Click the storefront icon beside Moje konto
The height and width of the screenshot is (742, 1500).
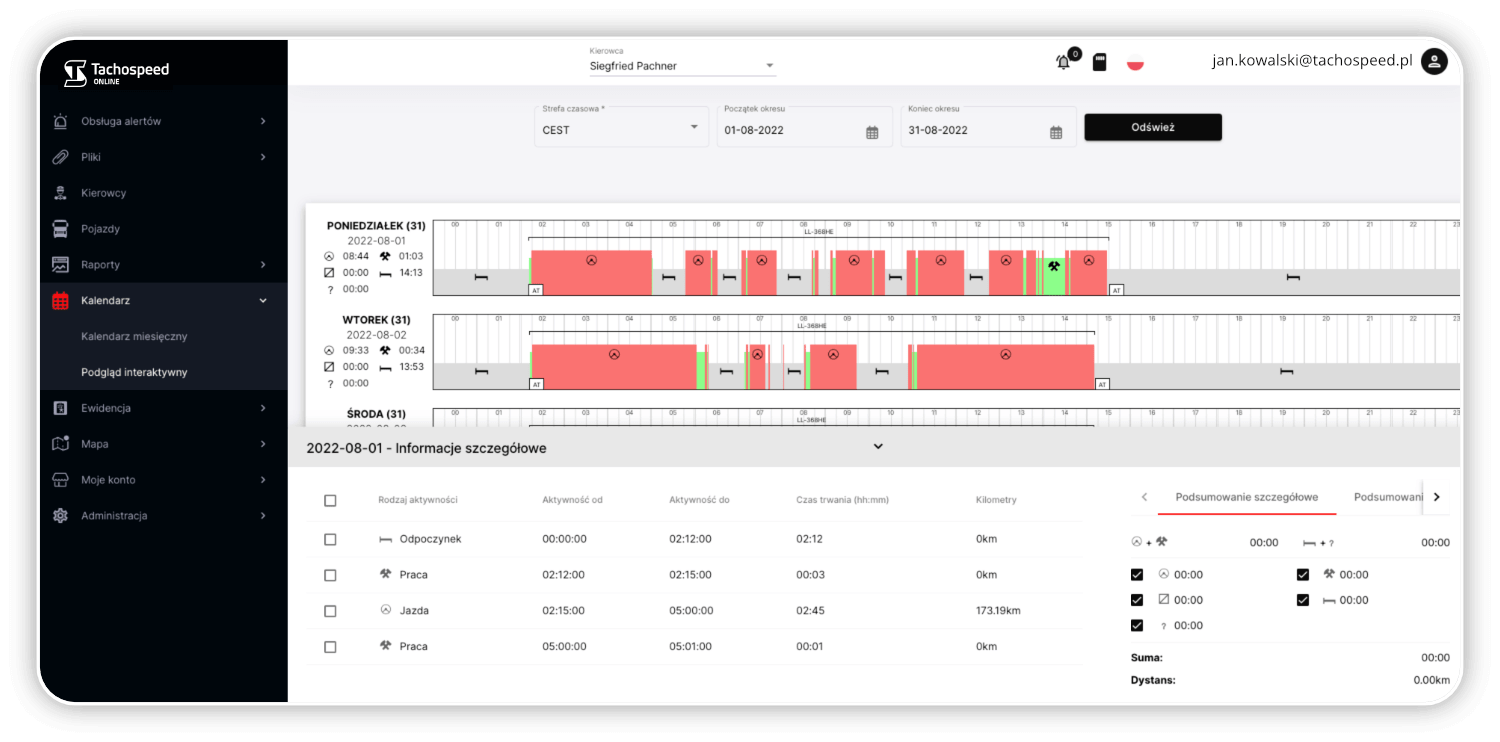point(60,480)
